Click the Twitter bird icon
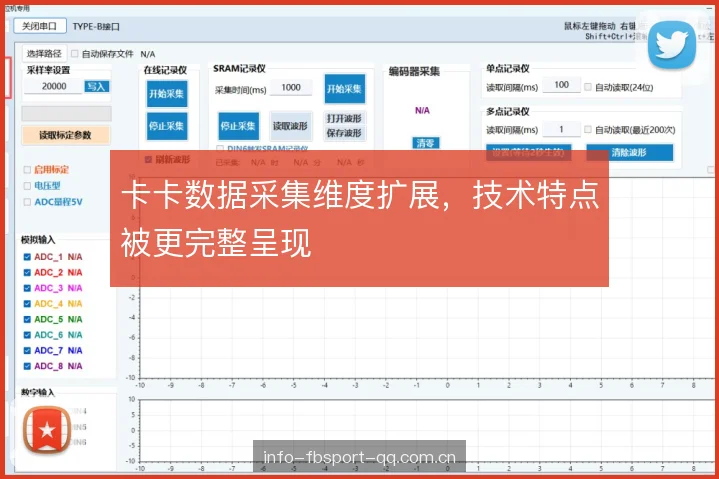Screen dimensions: 719x479 point(672,45)
